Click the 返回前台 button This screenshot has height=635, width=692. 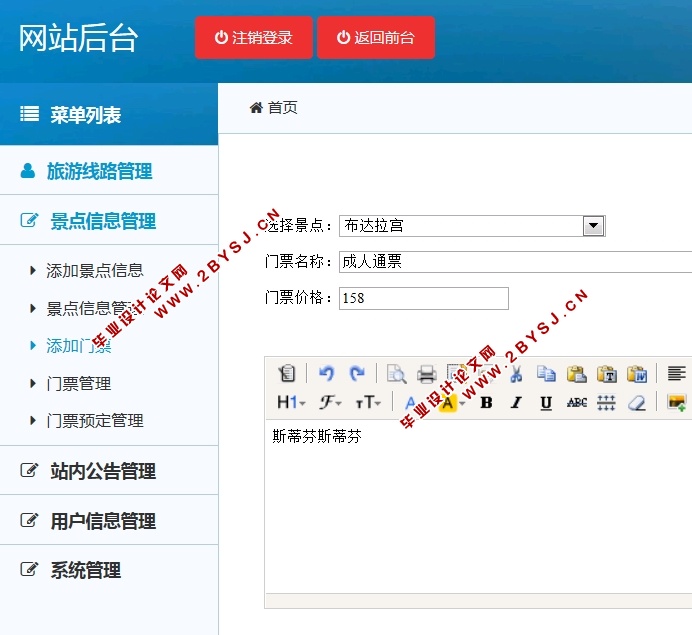point(376,38)
